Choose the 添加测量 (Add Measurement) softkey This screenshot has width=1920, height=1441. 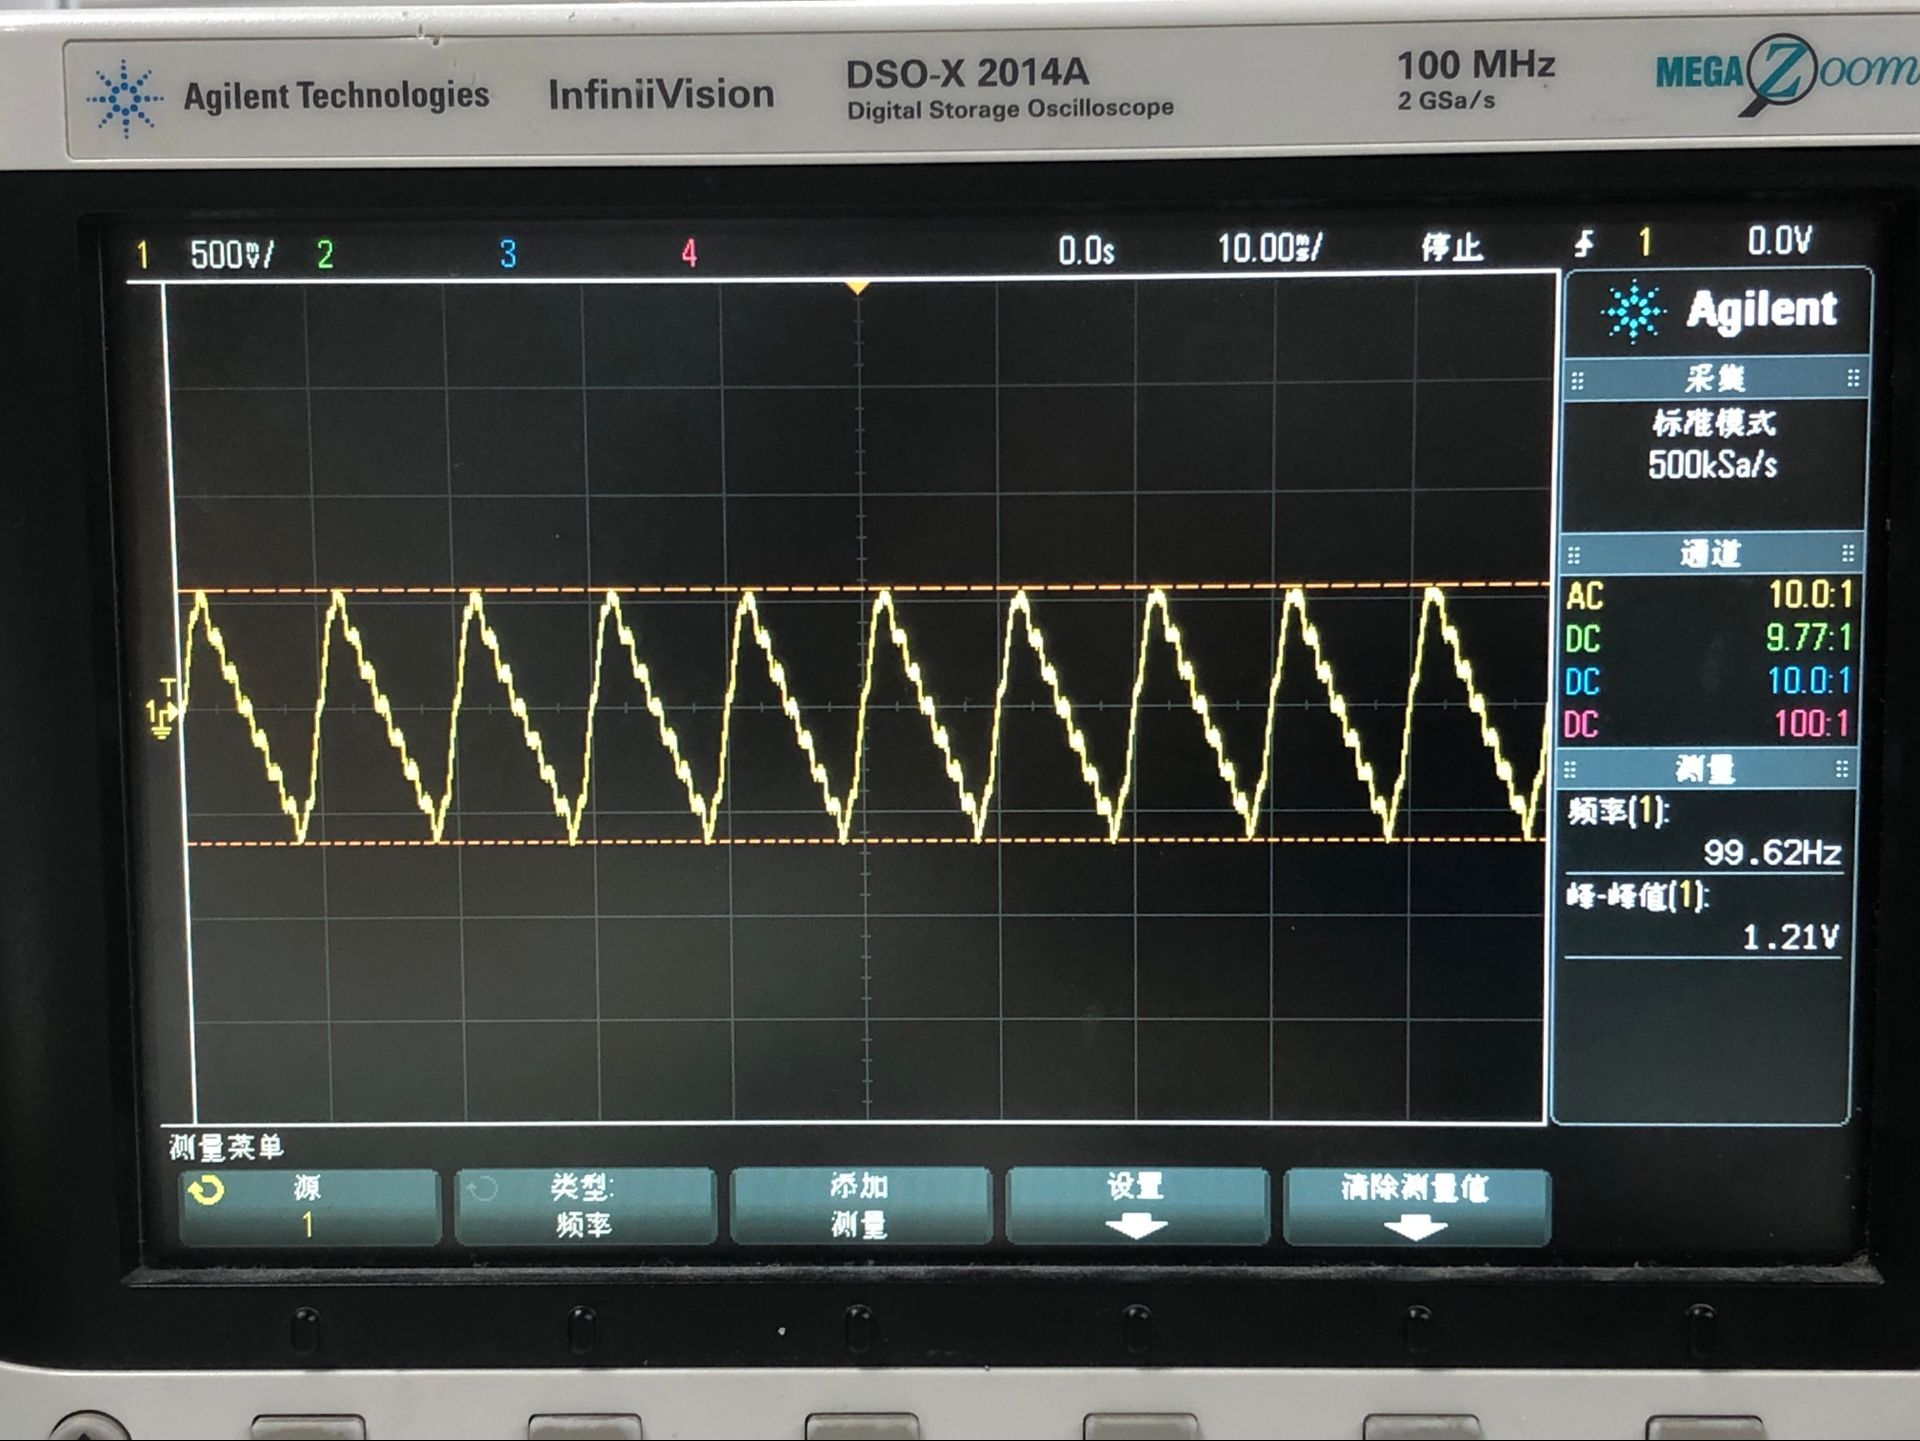point(861,1205)
